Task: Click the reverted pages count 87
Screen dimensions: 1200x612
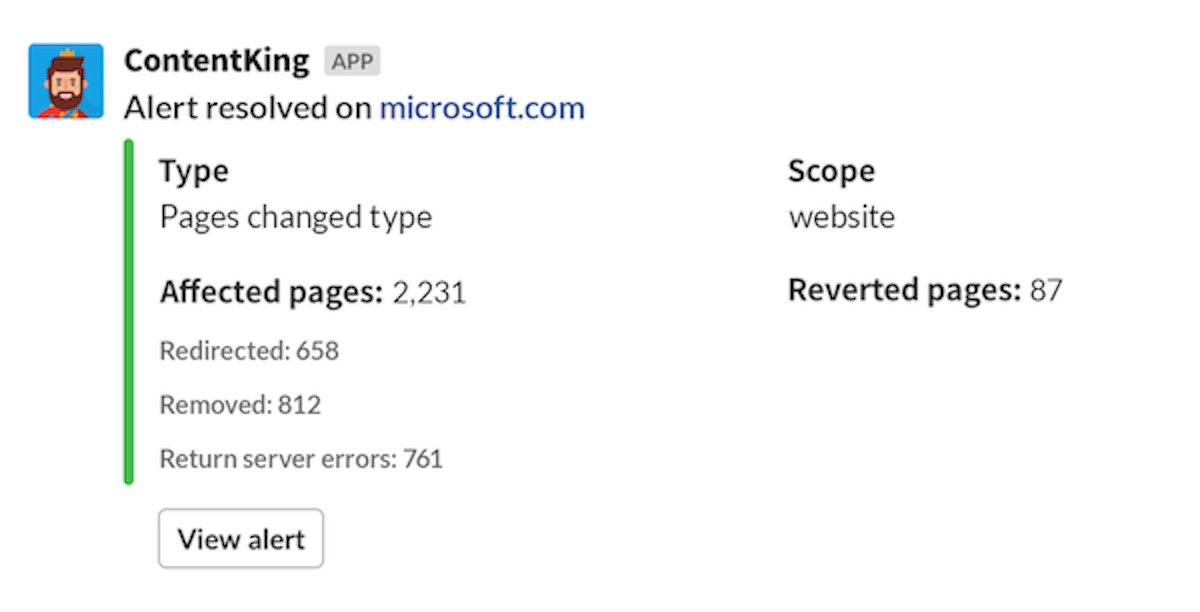Action: (1046, 291)
